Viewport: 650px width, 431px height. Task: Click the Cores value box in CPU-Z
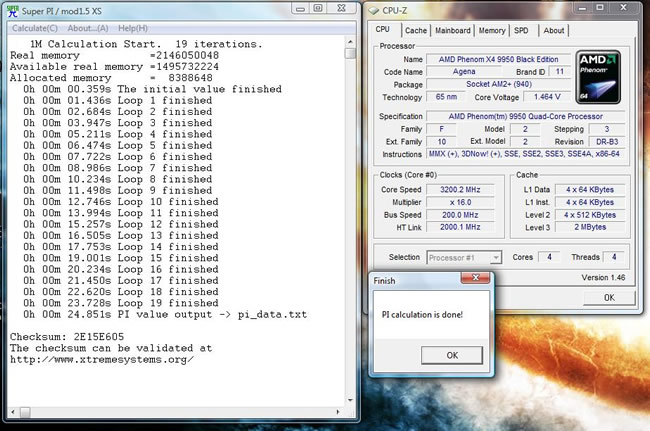(549, 257)
